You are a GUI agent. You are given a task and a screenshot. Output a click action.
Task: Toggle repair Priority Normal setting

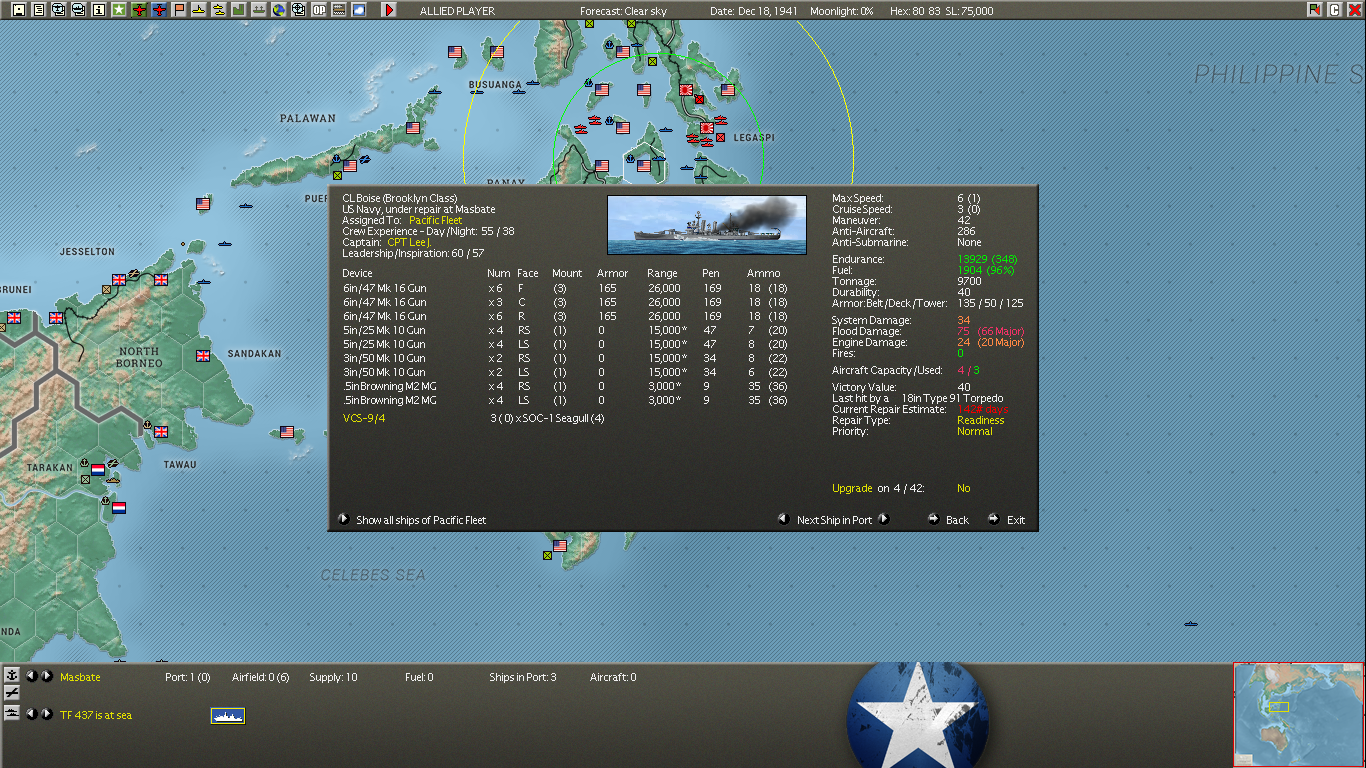tap(975, 431)
